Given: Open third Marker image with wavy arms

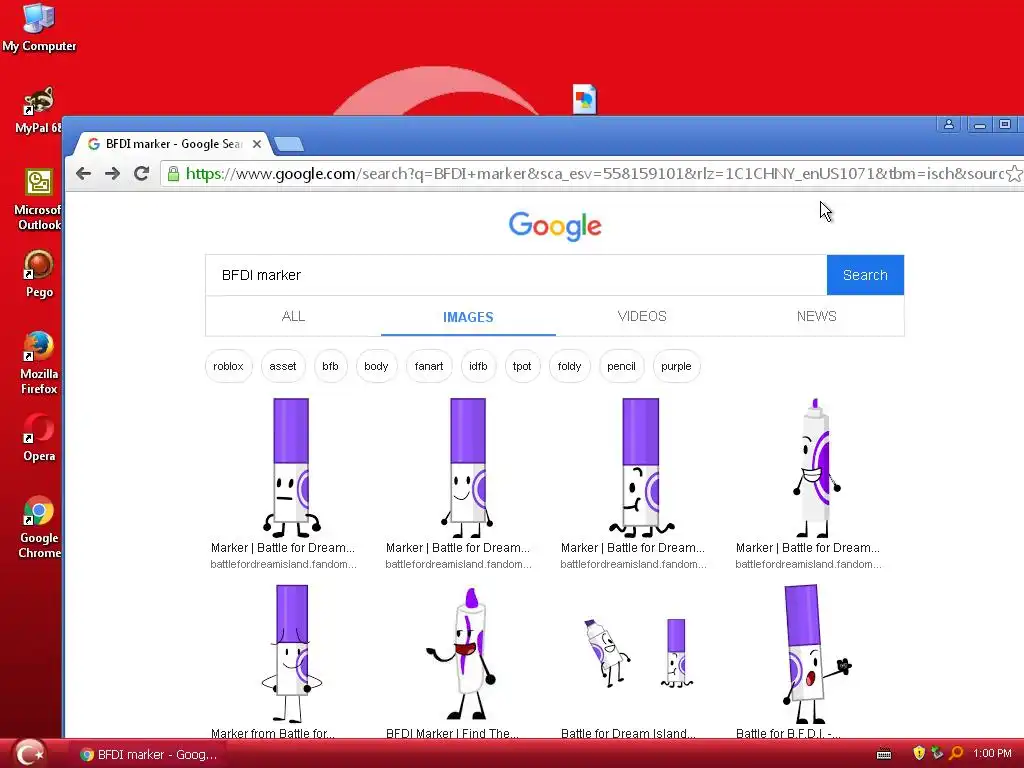Looking at the screenshot, I should tap(641, 468).
